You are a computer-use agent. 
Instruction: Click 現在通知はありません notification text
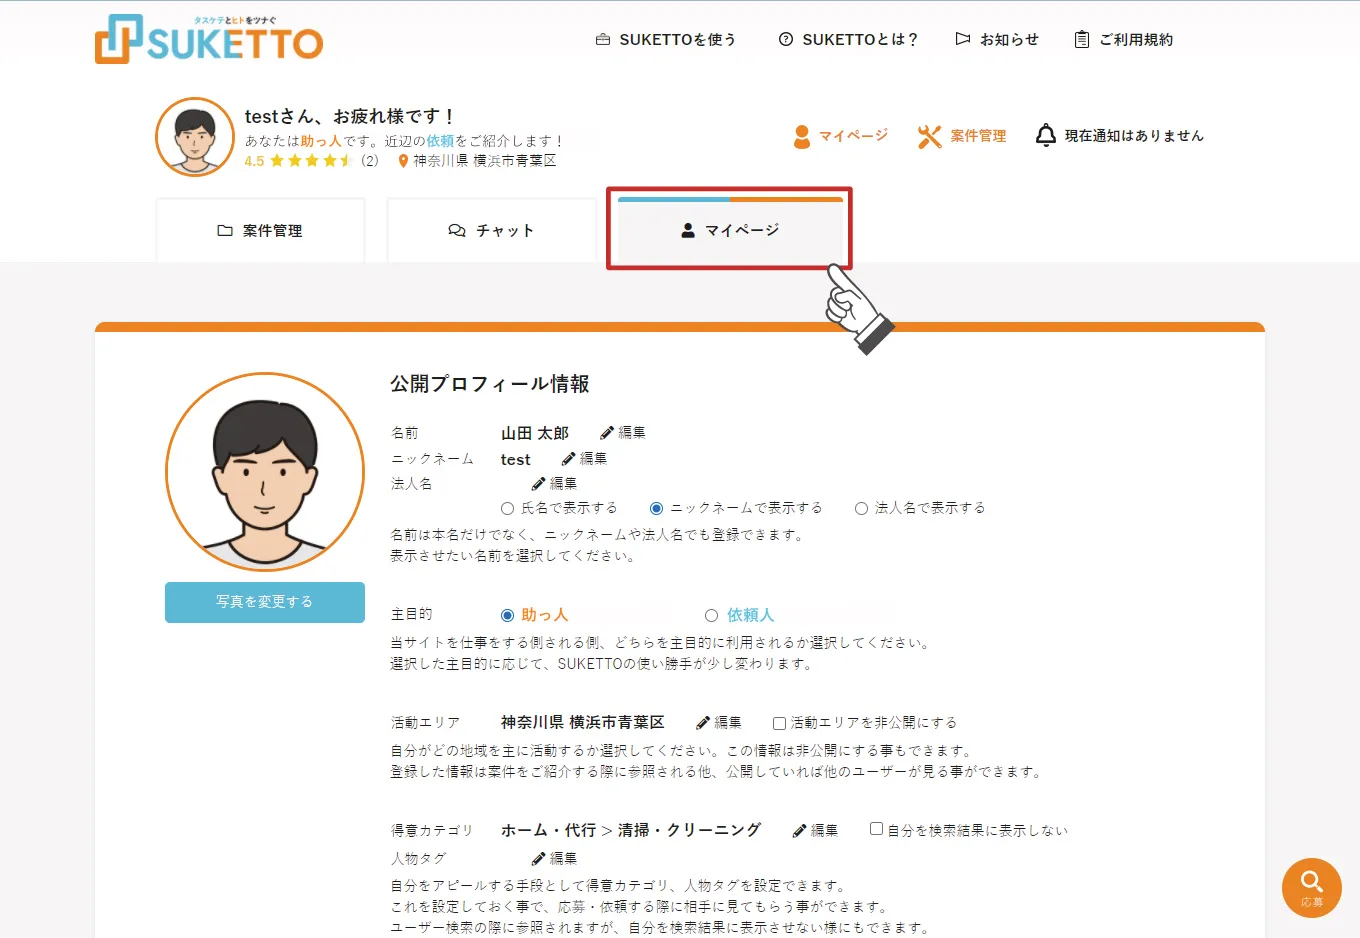coord(1134,136)
